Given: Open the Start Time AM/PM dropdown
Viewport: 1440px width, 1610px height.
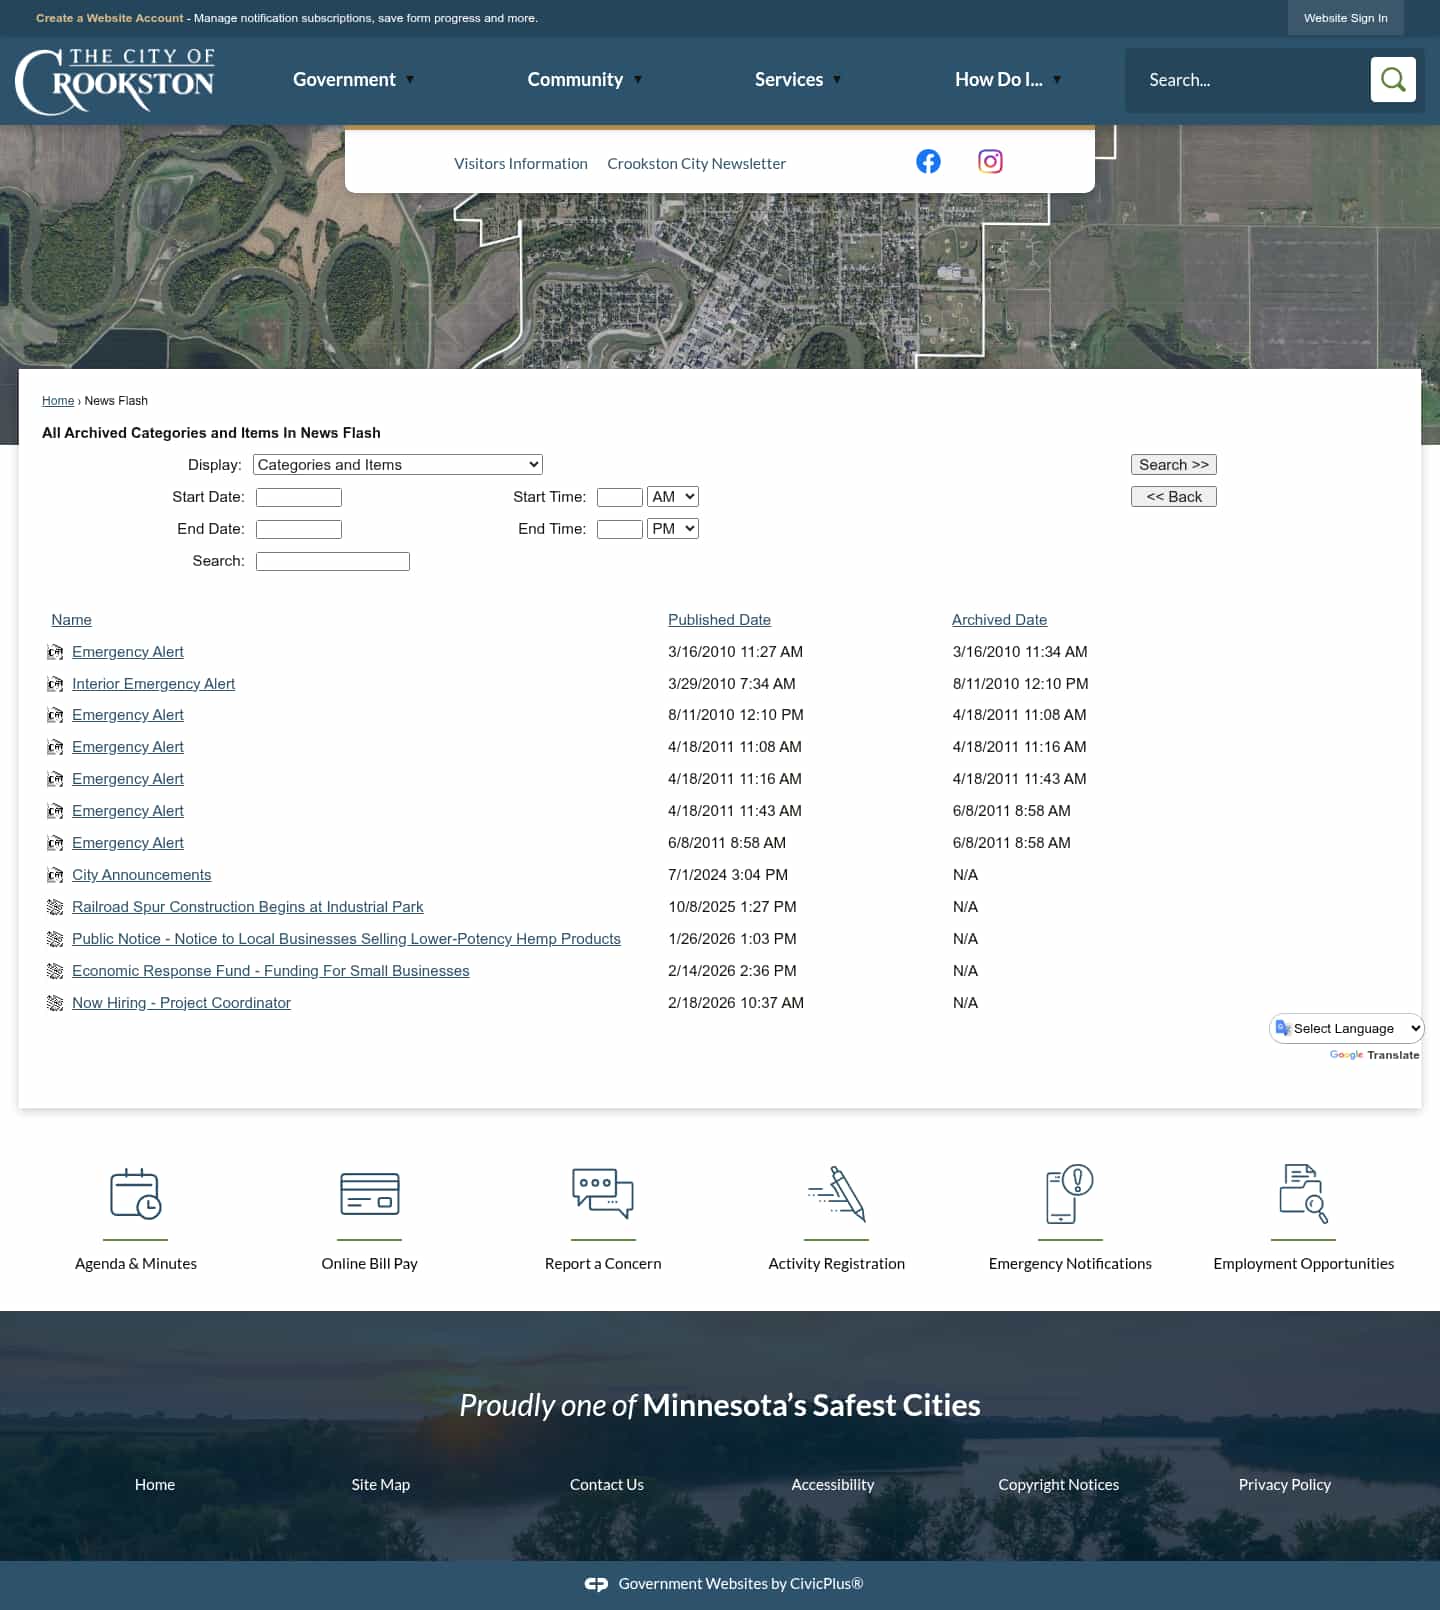Looking at the screenshot, I should 672,496.
